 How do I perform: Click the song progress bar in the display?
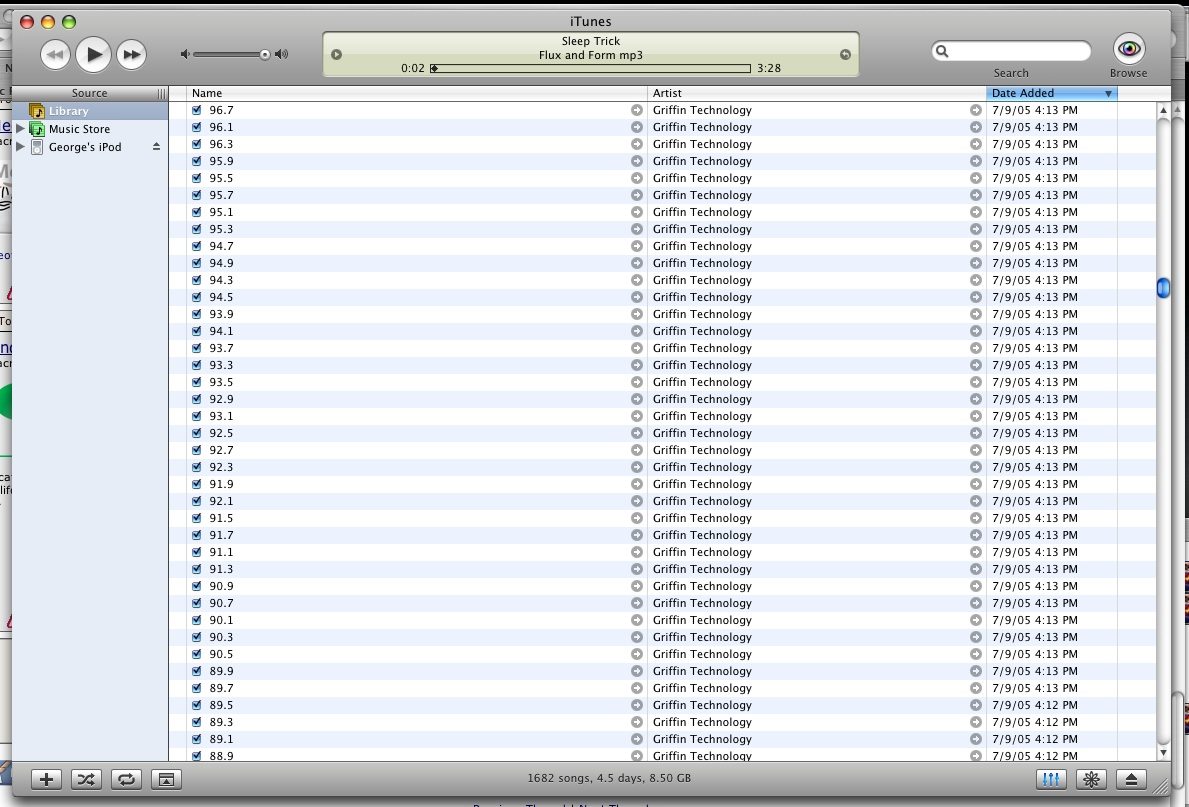591,68
